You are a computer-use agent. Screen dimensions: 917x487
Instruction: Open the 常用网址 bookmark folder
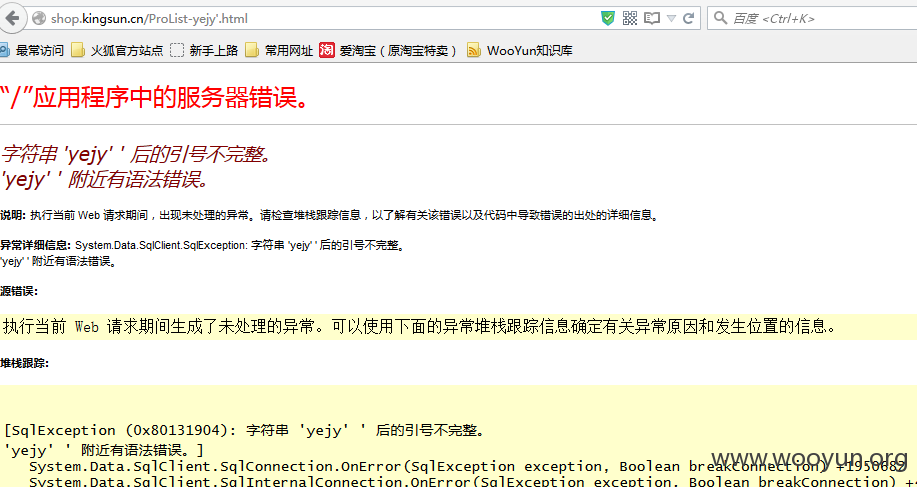pyautogui.click(x=279, y=51)
